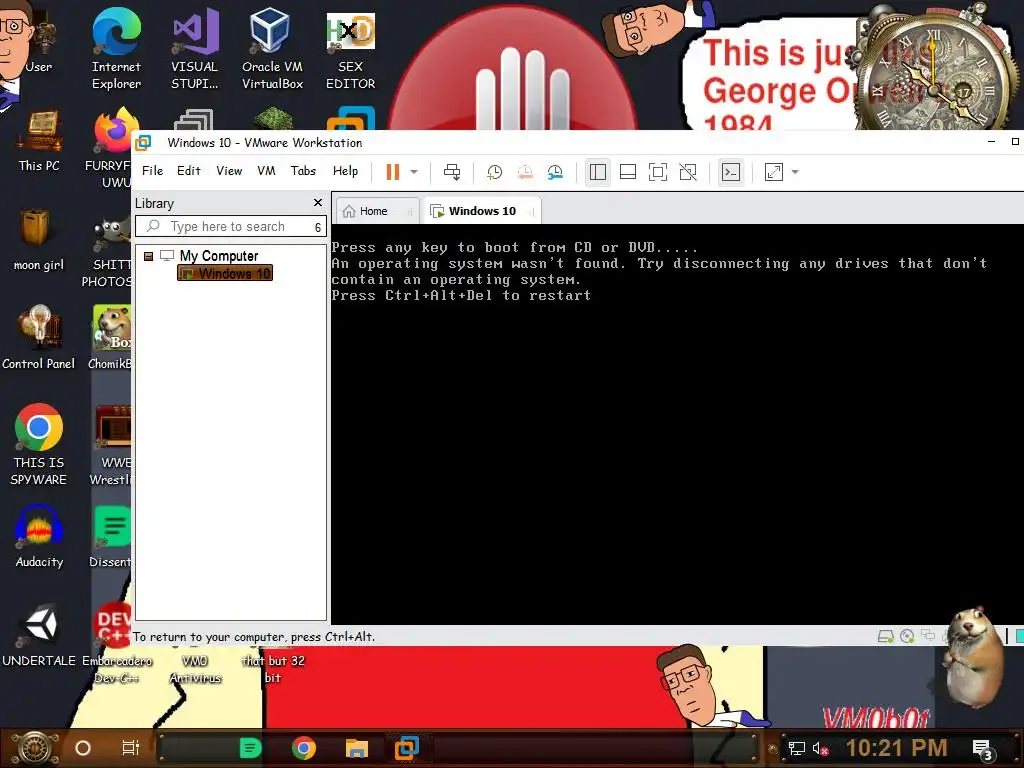Open File Explorer from the taskbar
Image resolution: width=1024 pixels, height=768 pixels.
357,748
